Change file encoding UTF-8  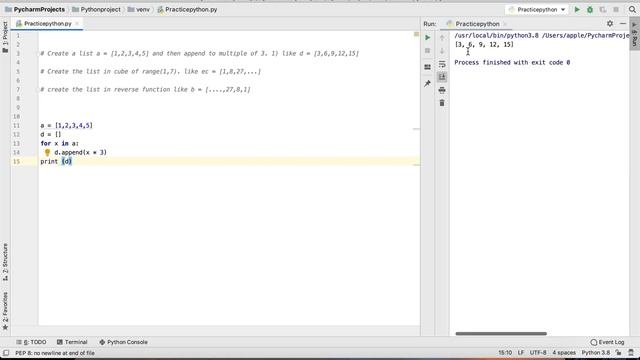pos(538,353)
